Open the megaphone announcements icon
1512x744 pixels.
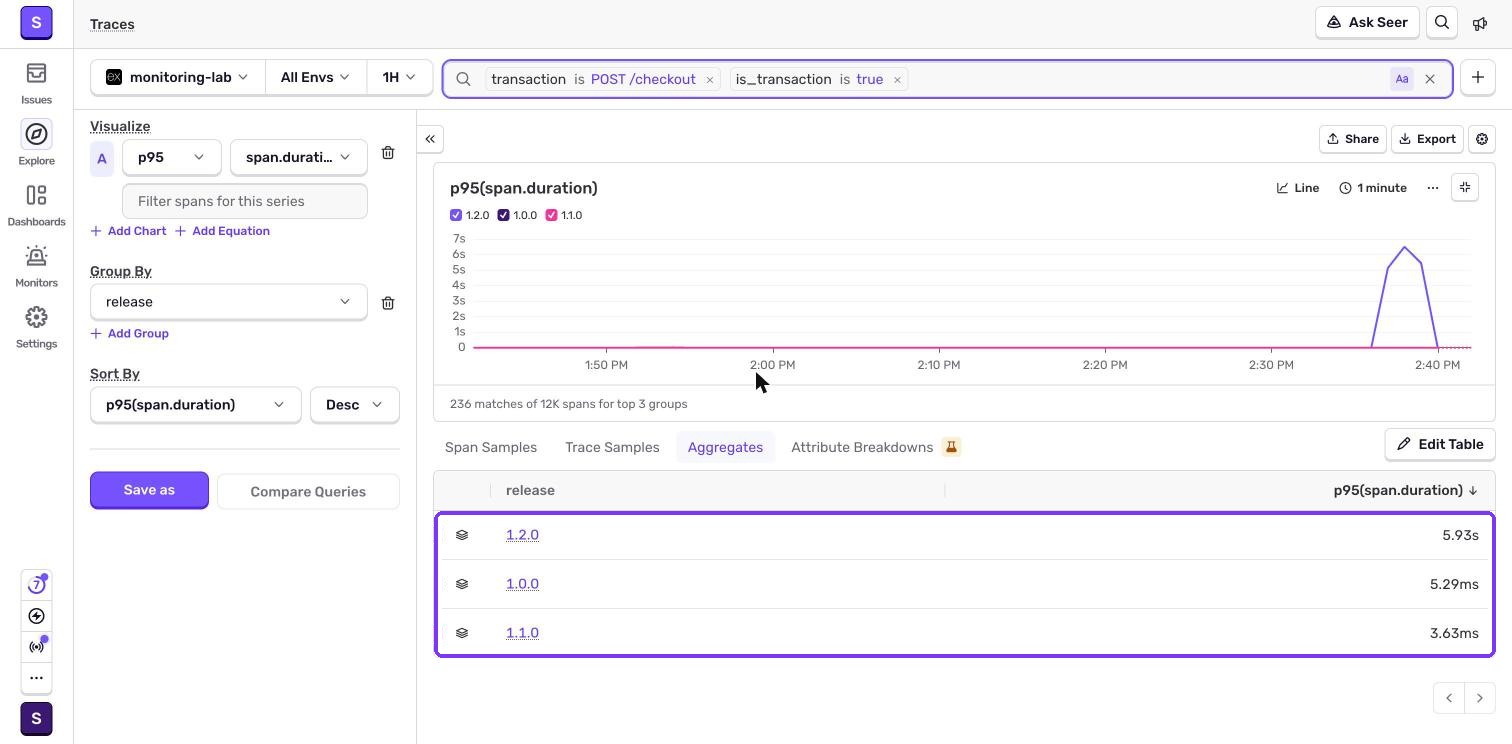click(1481, 23)
